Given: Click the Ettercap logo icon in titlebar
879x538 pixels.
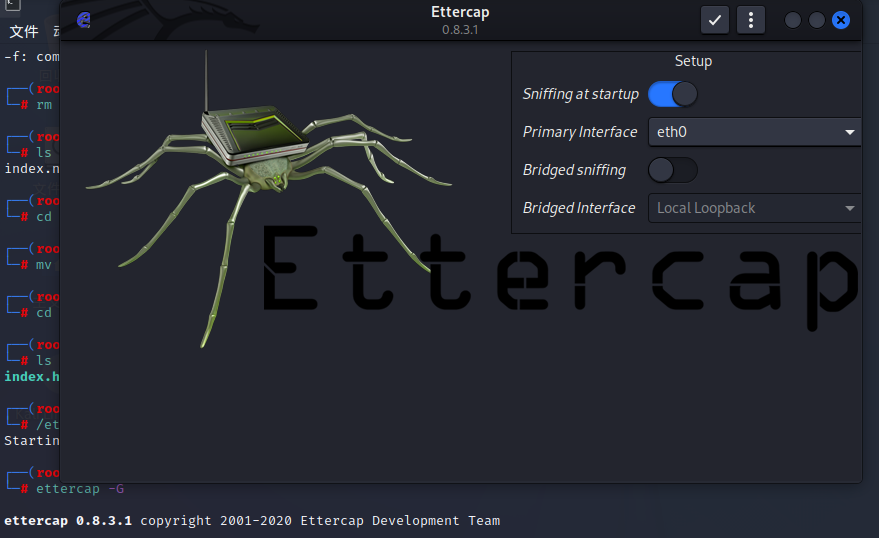Looking at the screenshot, I should (x=84, y=20).
